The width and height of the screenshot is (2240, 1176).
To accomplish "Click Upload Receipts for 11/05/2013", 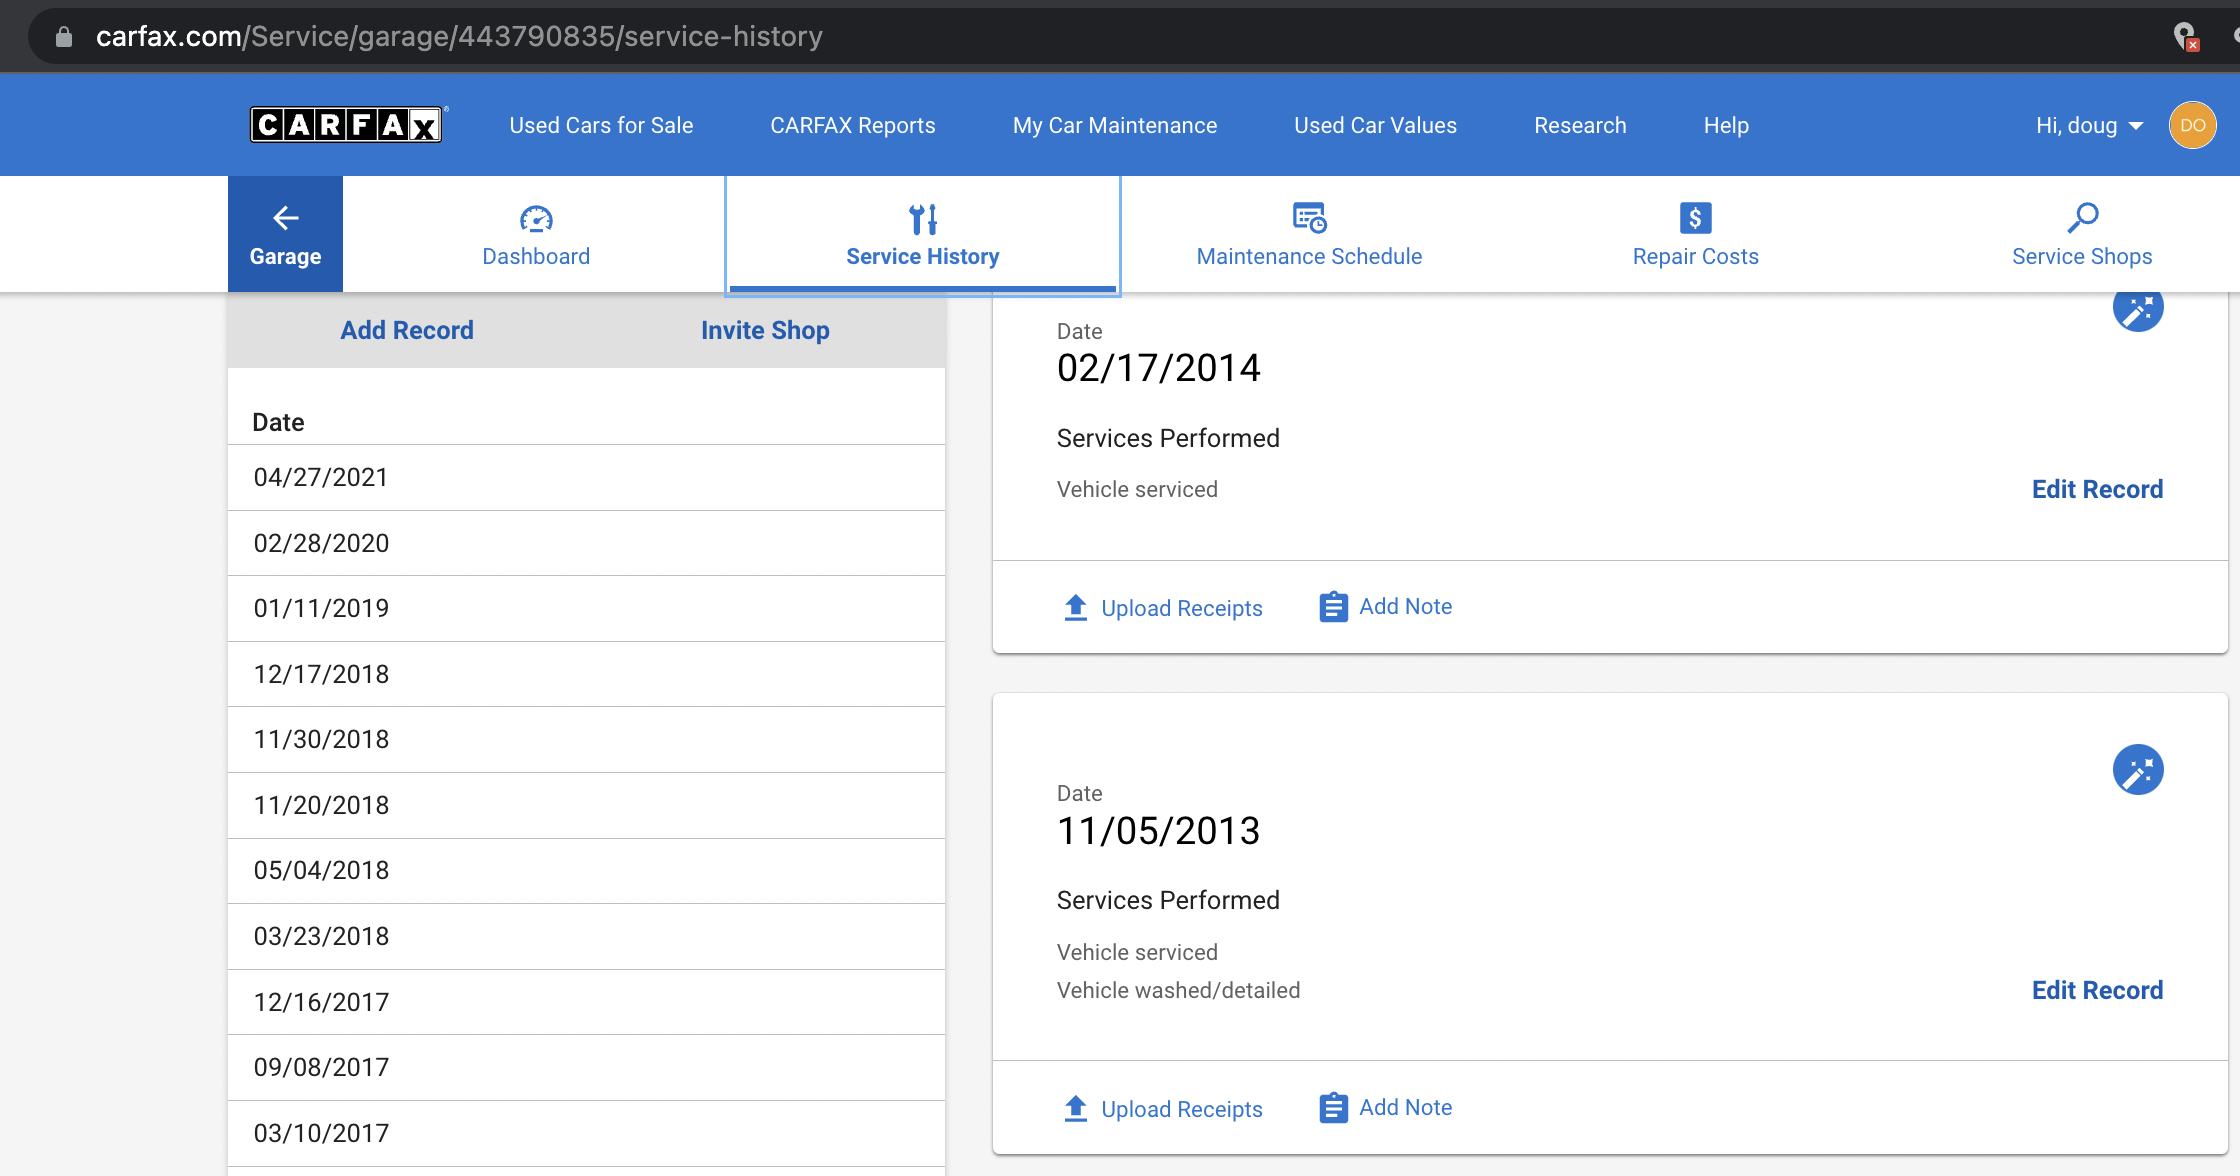I will click(x=1163, y=1109).
